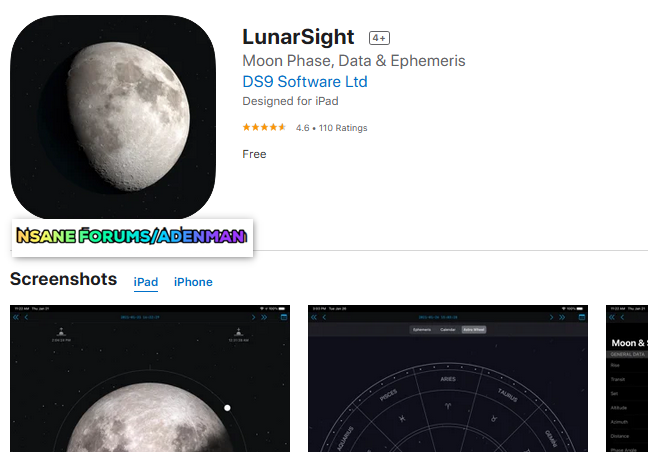Click Aries symbol glyph on the wheel
The height and width of the screenshot is (452, 648).
[448, 406]
